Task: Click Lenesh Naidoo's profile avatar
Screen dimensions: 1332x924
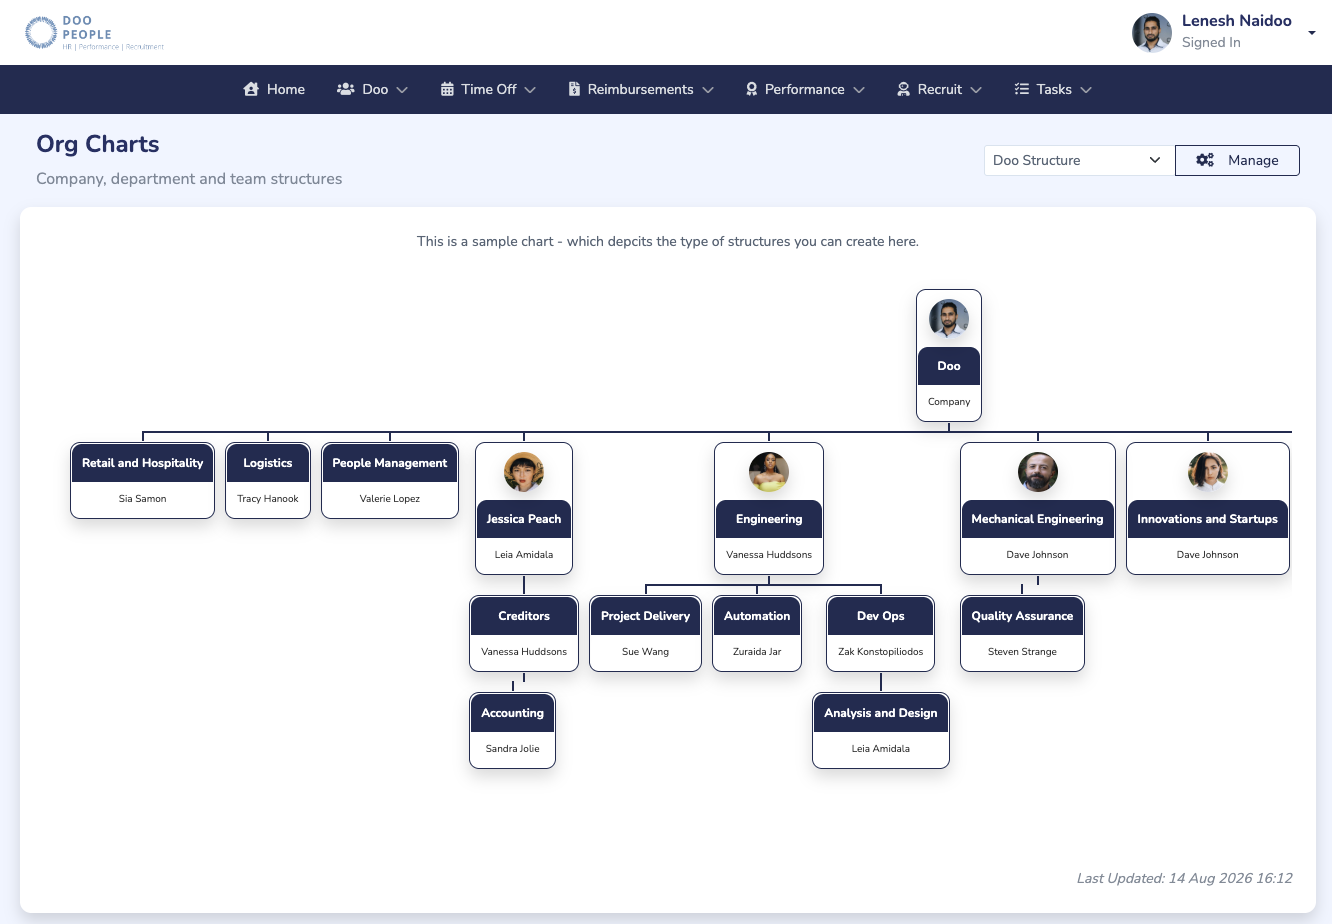Action: [x=1152, y=33]
